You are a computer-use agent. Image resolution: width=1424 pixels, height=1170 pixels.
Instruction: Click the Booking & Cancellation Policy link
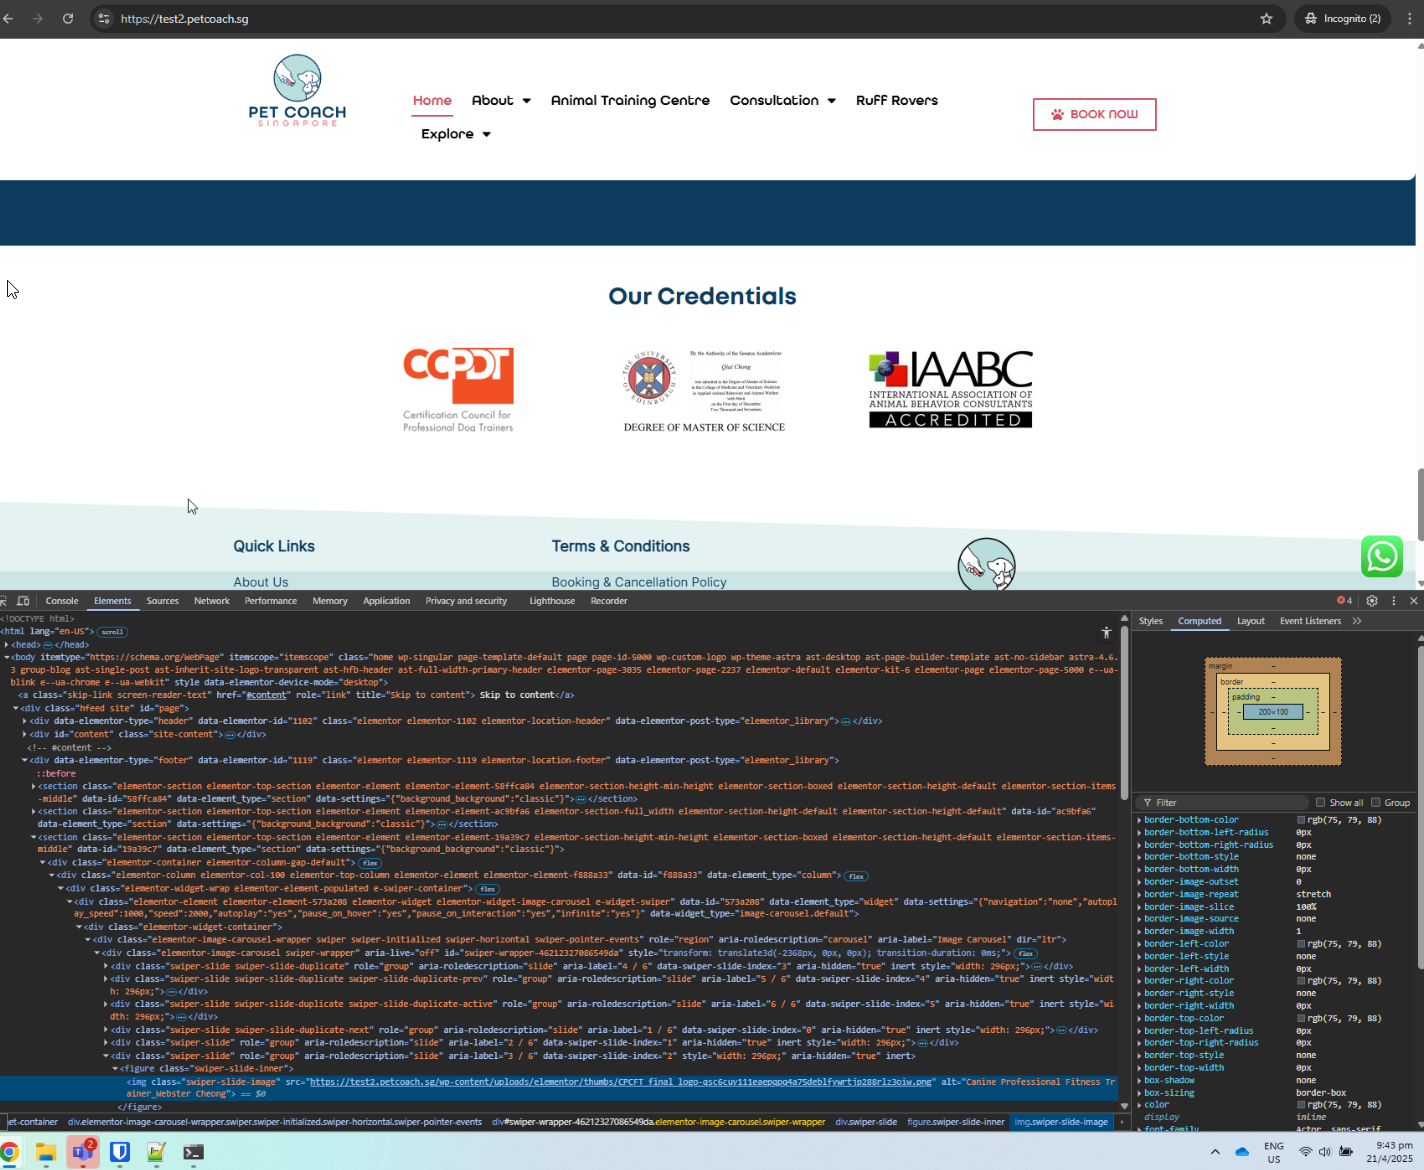pos(639,582)
